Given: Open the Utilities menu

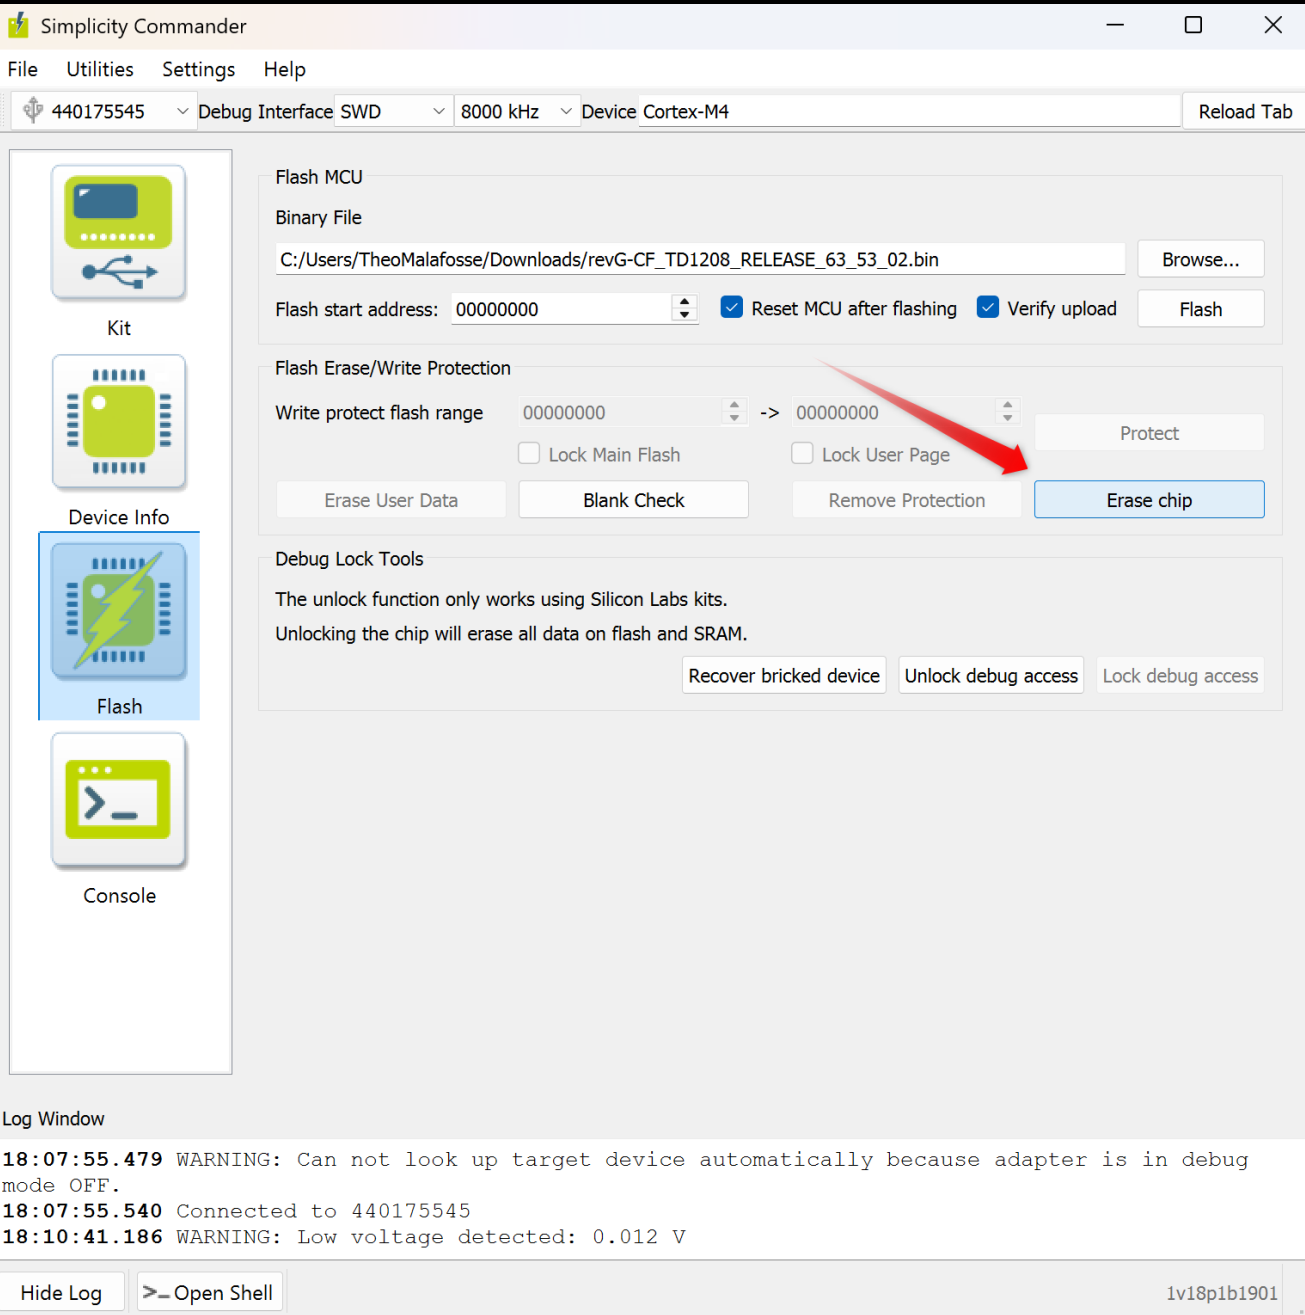Looking at the screenshot, I should (x=100, y=69).
